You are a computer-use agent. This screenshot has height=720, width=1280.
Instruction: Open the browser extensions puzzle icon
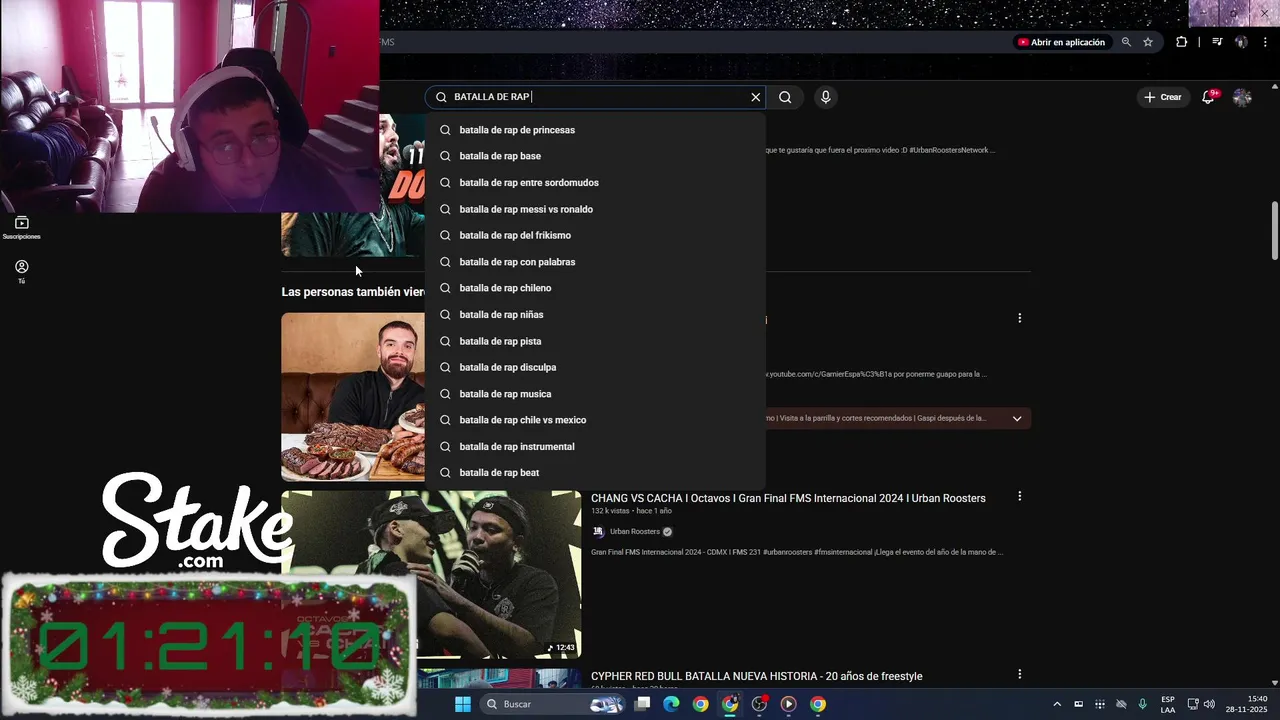pos(1182,42)
